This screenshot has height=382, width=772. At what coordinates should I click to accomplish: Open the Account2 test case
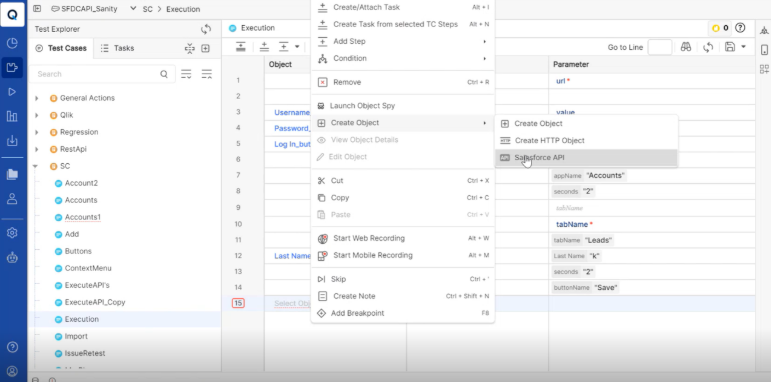[81, 183]
